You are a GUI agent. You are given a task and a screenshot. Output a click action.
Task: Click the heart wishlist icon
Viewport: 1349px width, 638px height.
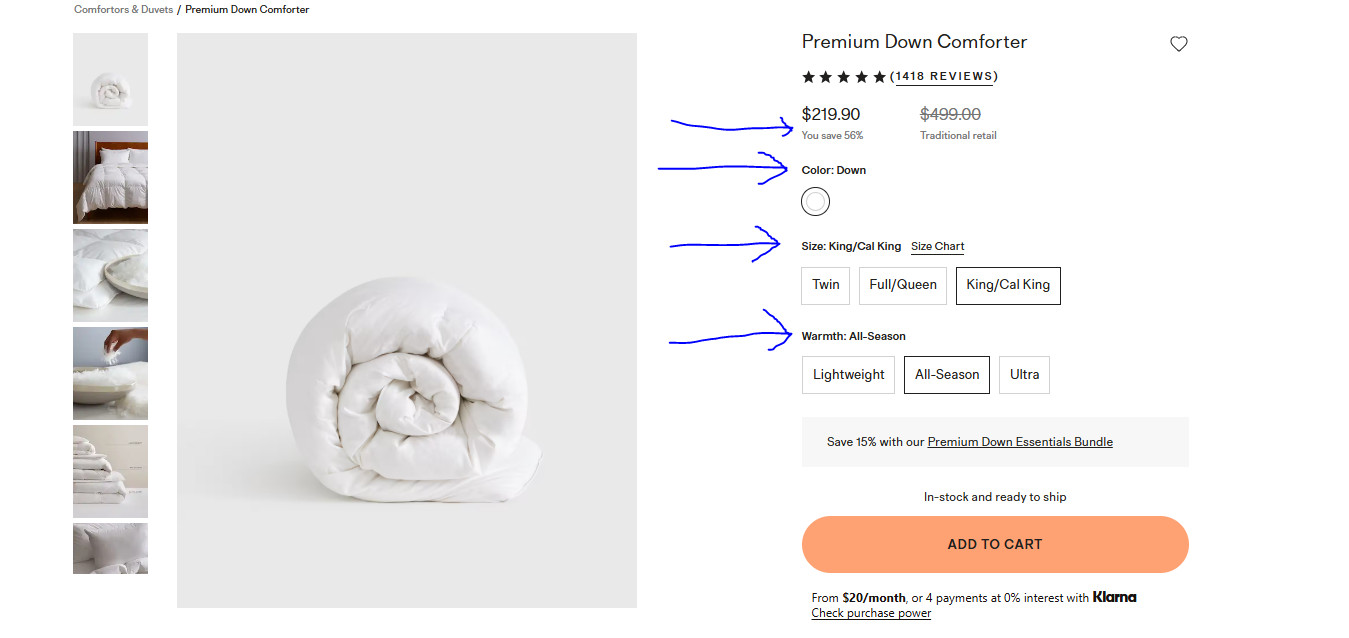[x=1178, y=43]
